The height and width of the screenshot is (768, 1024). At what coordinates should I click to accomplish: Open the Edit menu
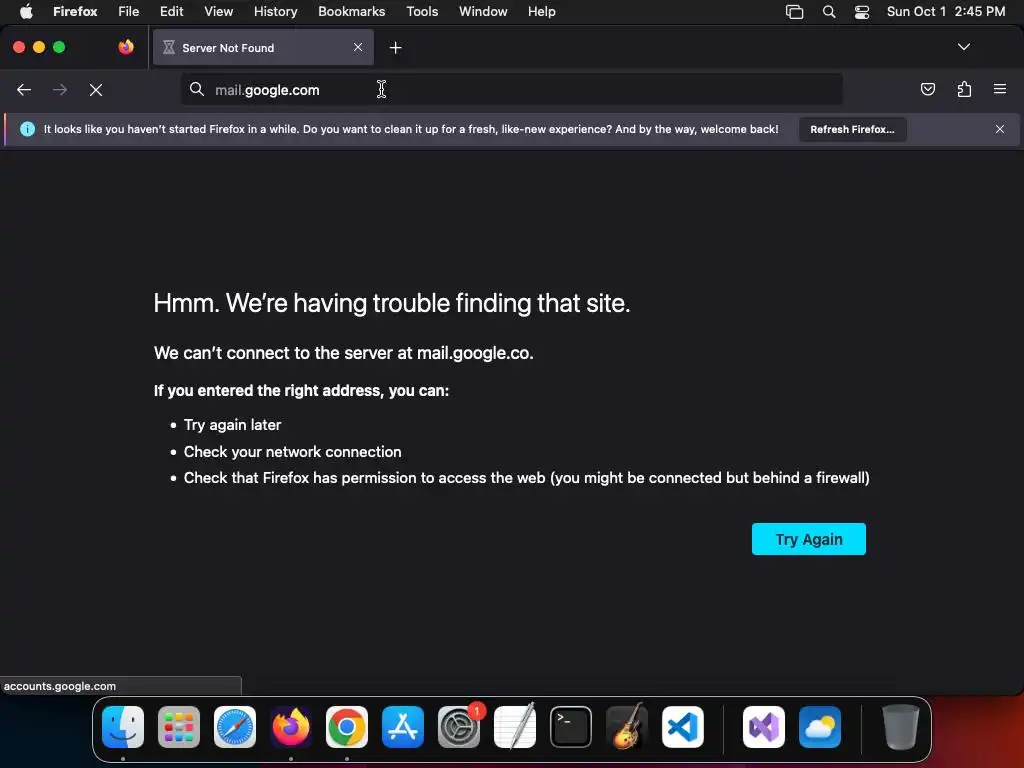tap(171, 11)
